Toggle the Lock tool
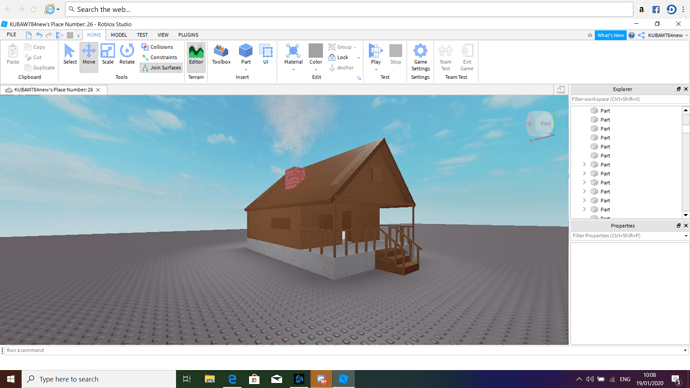The width and height of the screenshot is (690, 388). 338,57
